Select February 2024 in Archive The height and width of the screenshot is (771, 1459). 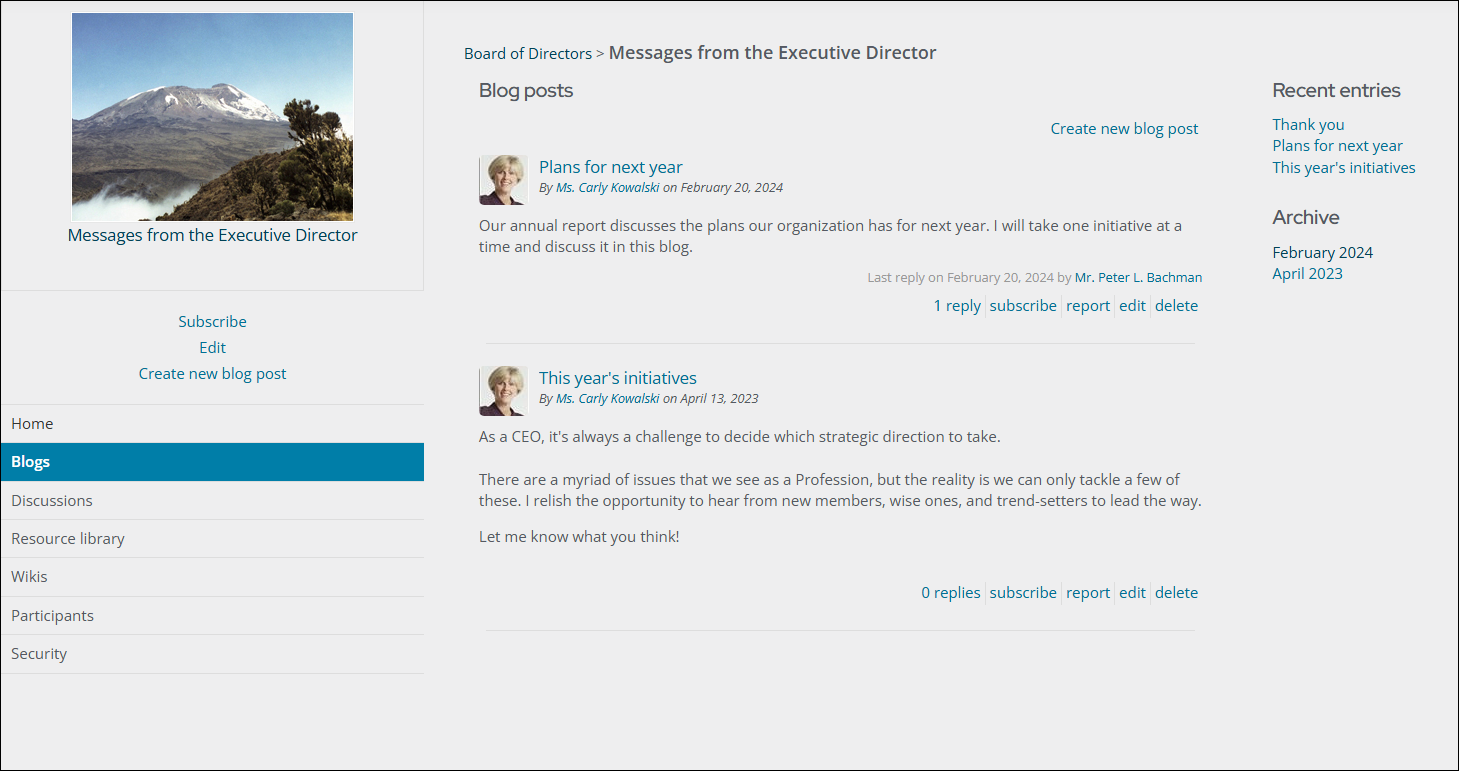pos(1322,253)
